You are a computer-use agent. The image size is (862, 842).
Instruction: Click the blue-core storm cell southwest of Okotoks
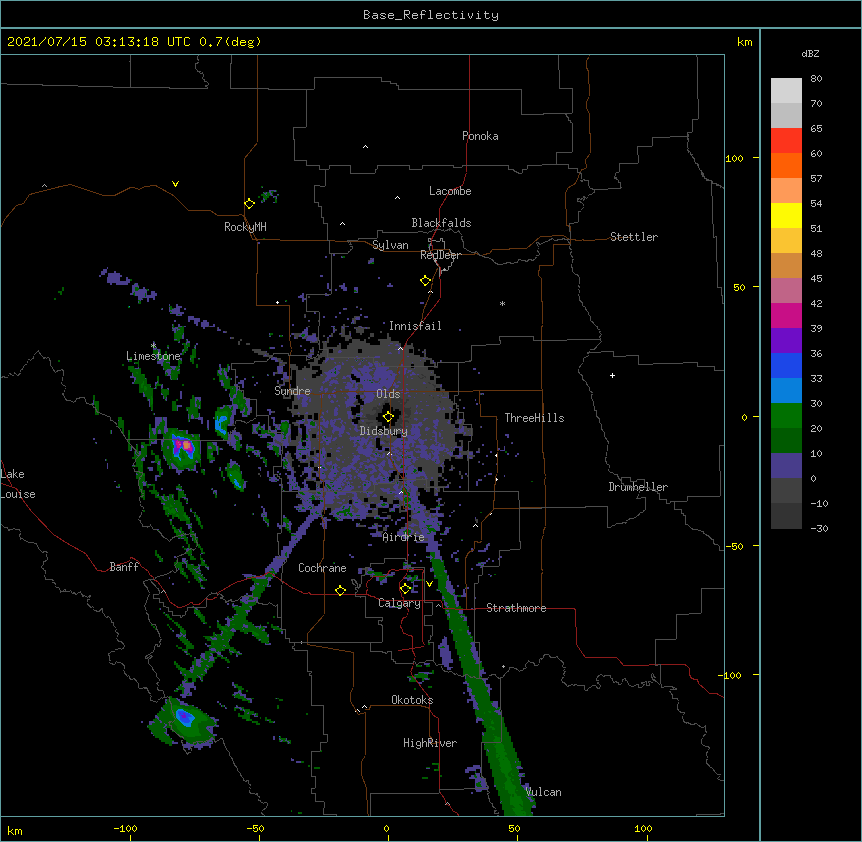click(x=184, y=717)
